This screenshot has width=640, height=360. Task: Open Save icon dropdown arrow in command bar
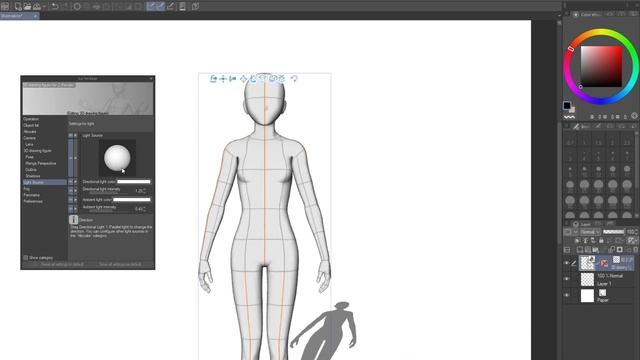(x=44, y=7)
